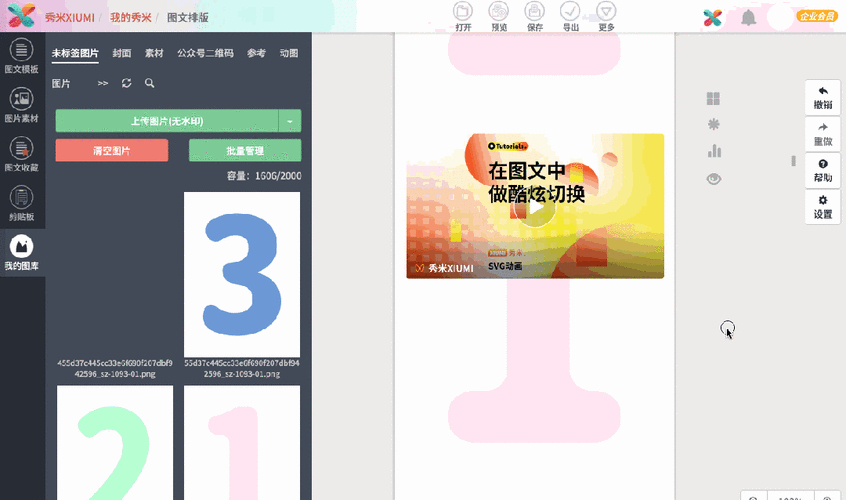
Task: Click the refresh icon beside 图片
Action: (x=126, y=84)
